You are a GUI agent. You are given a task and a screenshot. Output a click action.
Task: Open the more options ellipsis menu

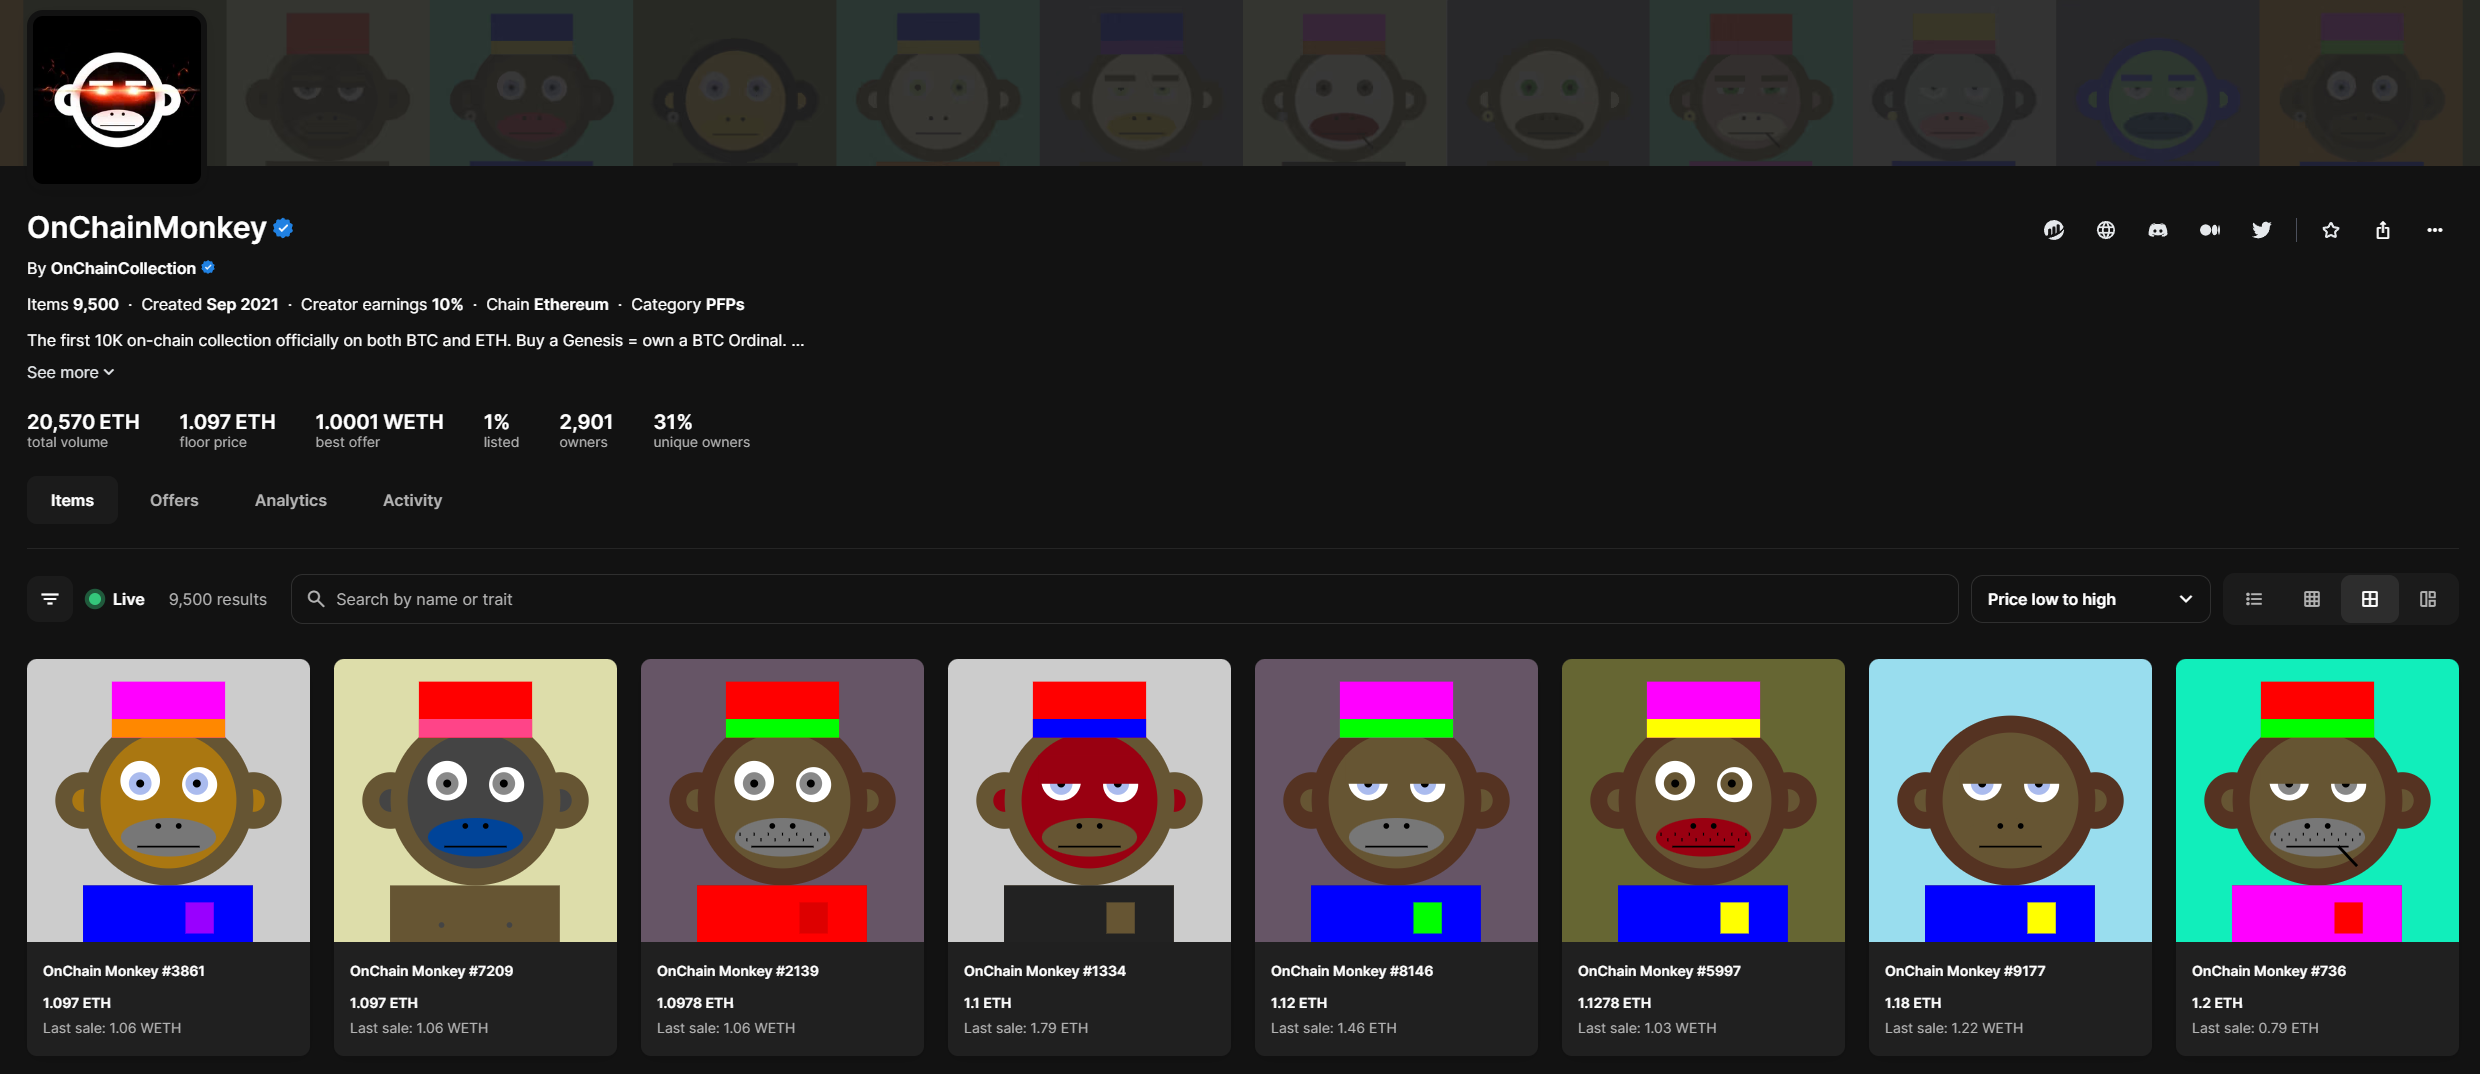point(2435,230)
